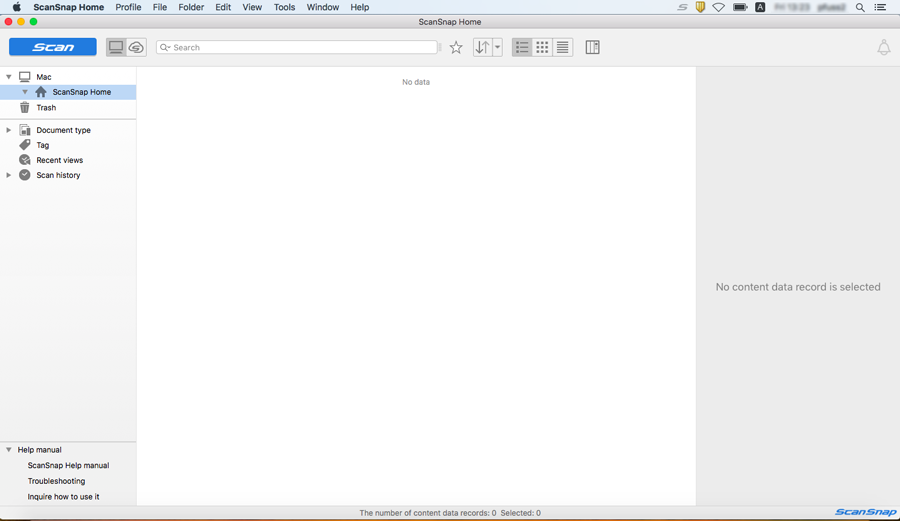Open the Trash bin icon
This screenshot has height=521, width=900.
[x=25, y=107]
